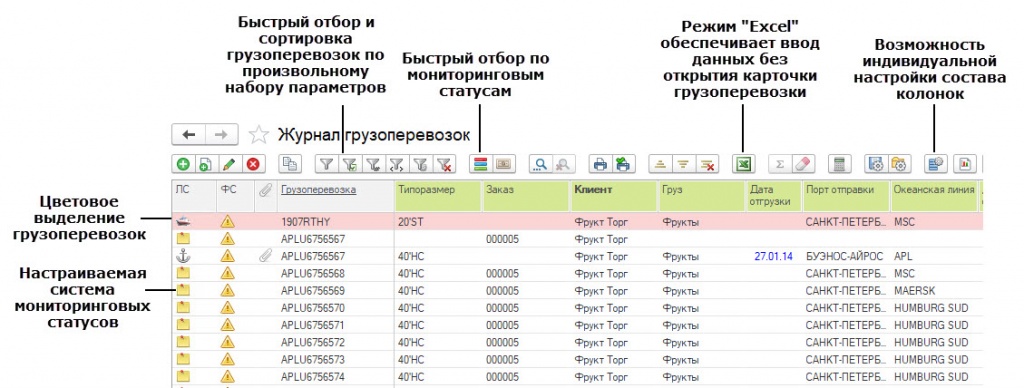The image size is (1024, 388).
Task: Click the shipping date 27.01.14
Action: point(773,256)
